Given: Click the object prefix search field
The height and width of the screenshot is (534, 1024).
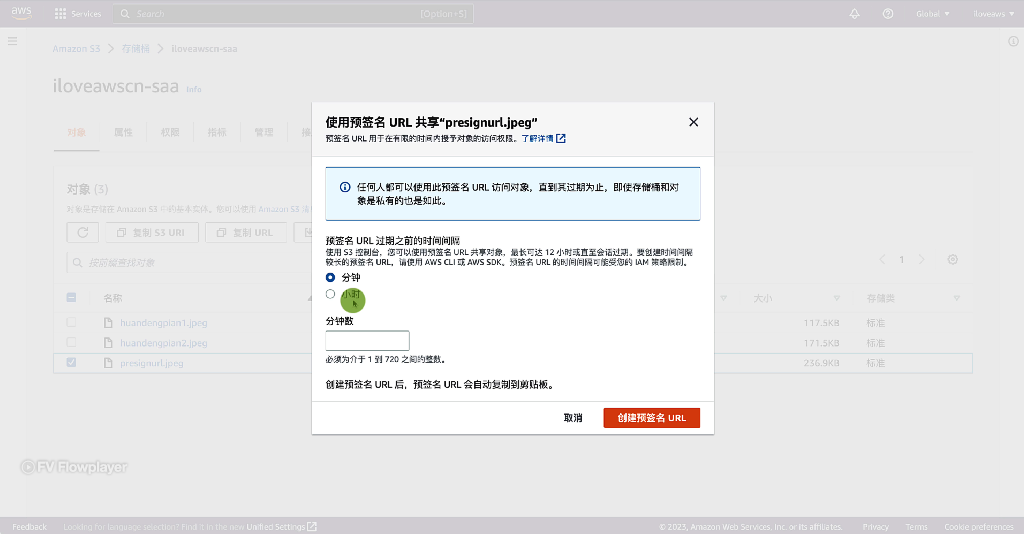Looking at the screenshot, I should [x=189, y=262].
